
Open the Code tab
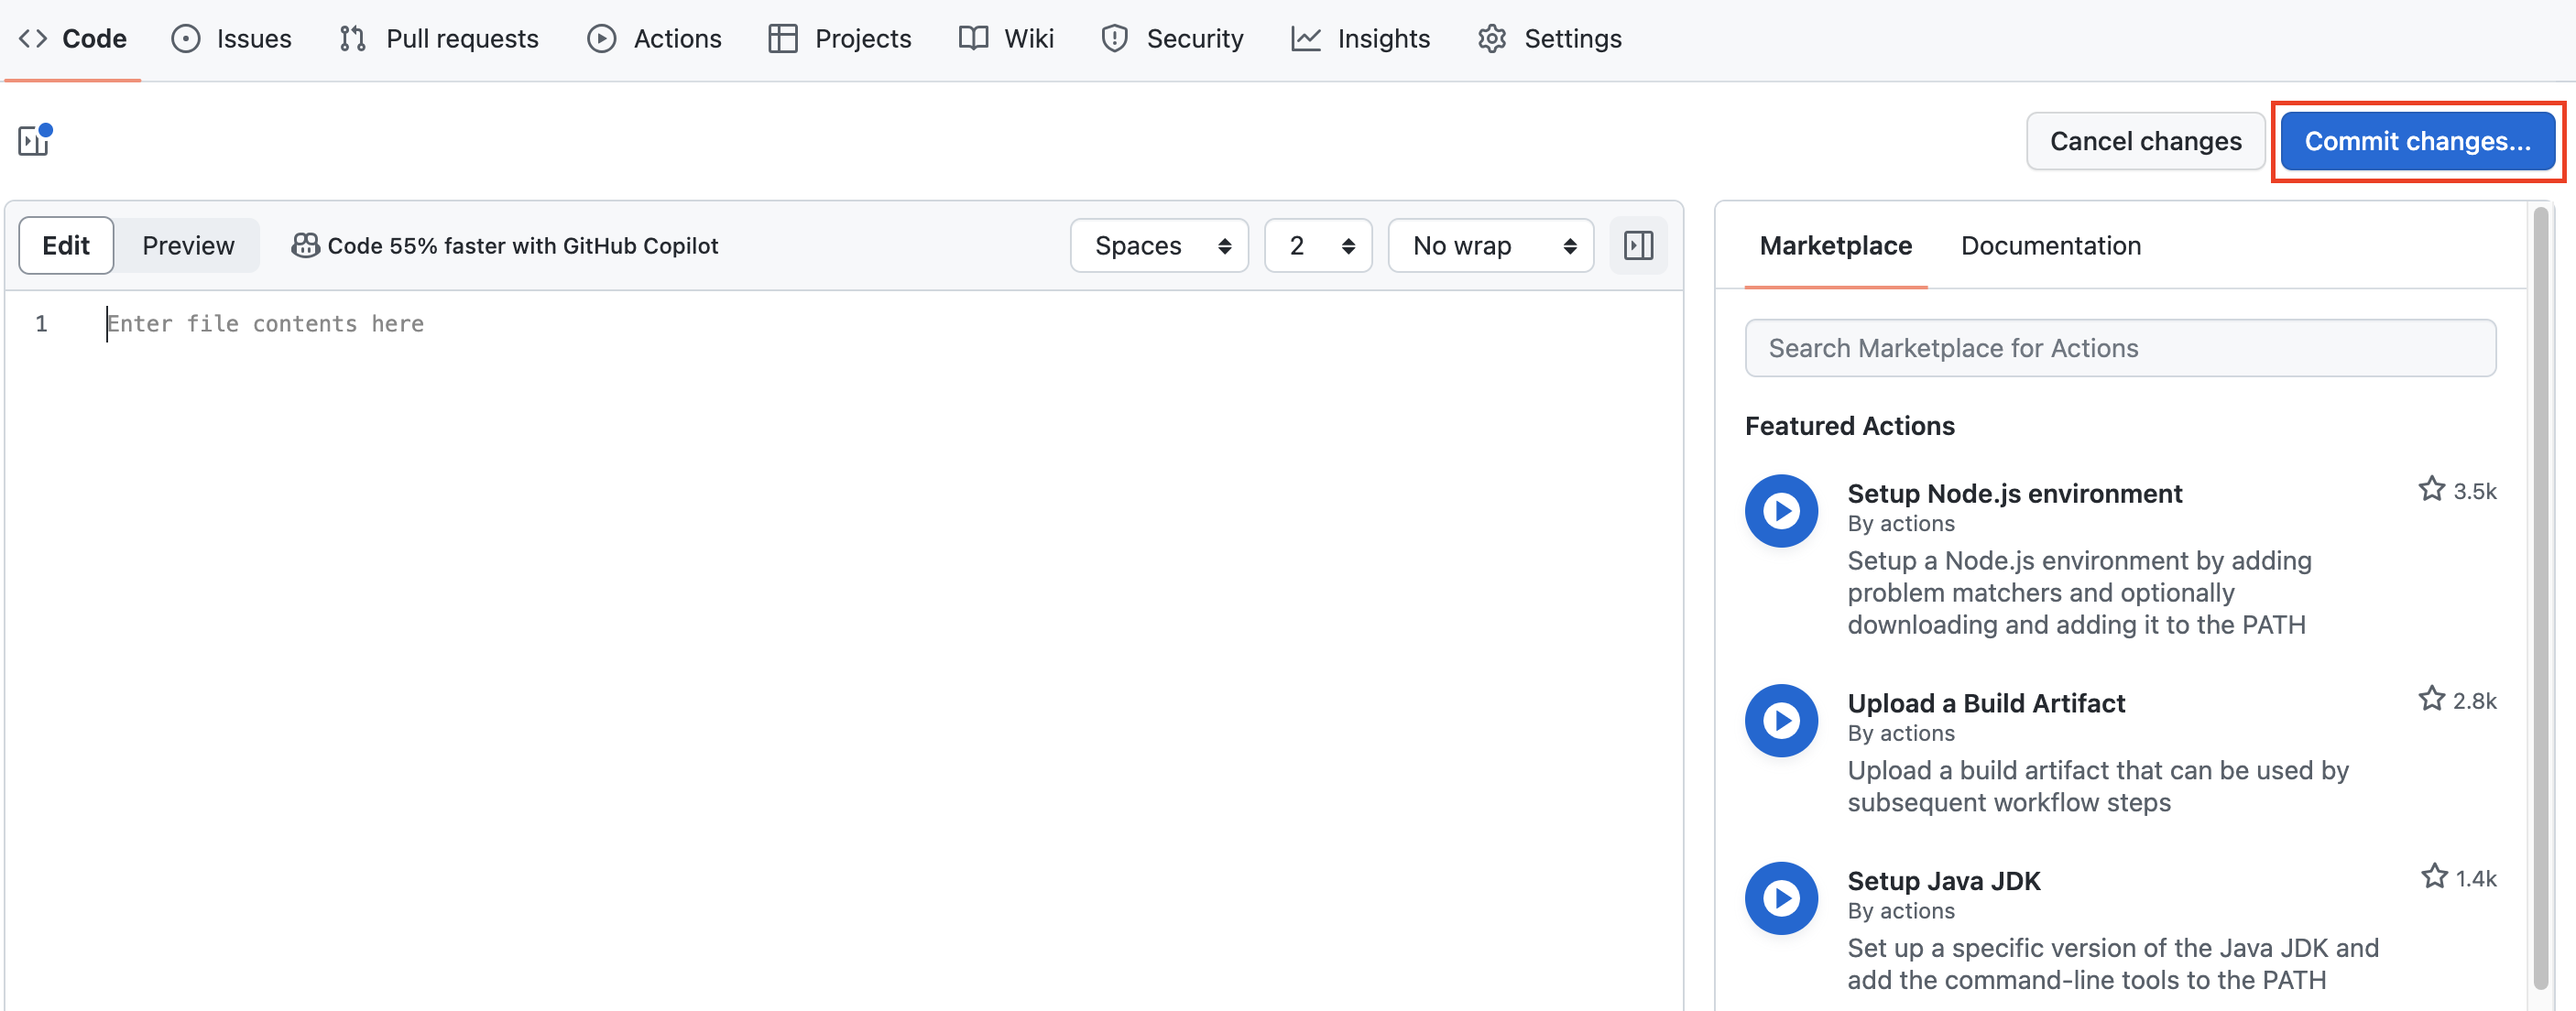pos(73,38)
